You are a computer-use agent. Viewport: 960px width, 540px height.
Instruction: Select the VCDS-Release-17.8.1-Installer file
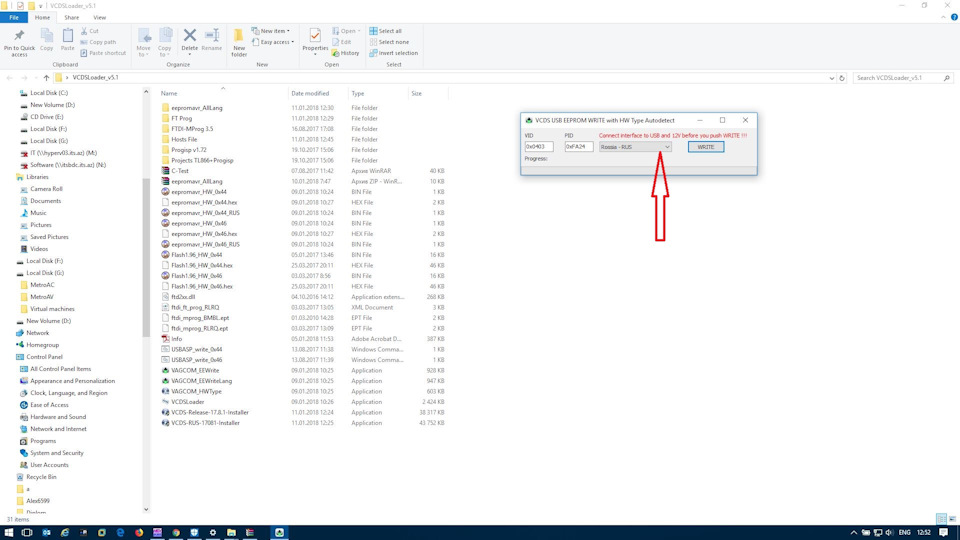(x=205, y=413)
